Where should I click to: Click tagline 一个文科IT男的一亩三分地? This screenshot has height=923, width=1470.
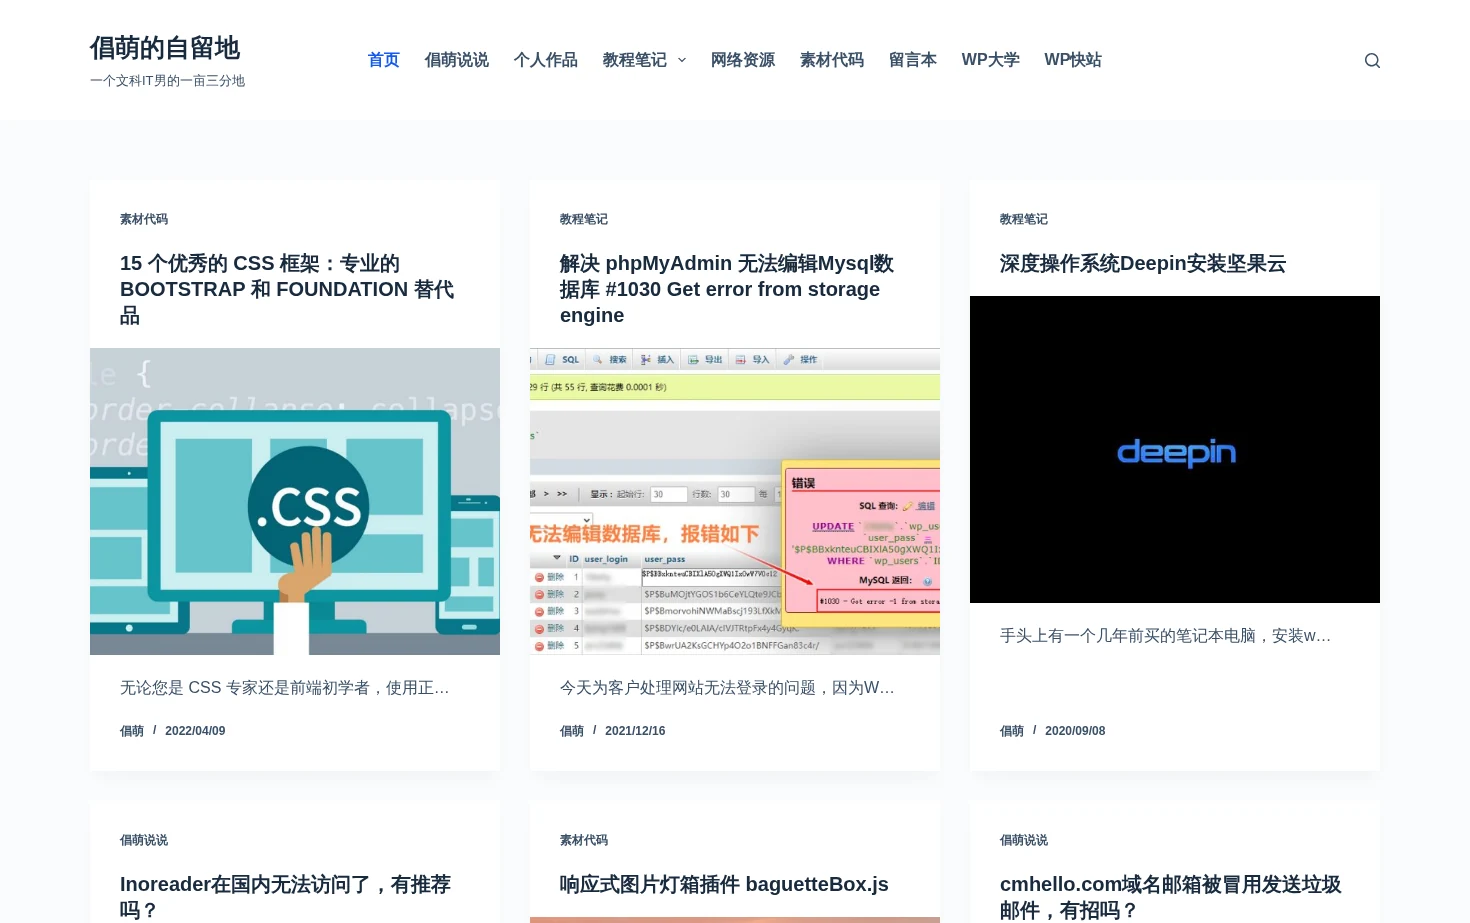pyautogui.click(x=167, y=81)
